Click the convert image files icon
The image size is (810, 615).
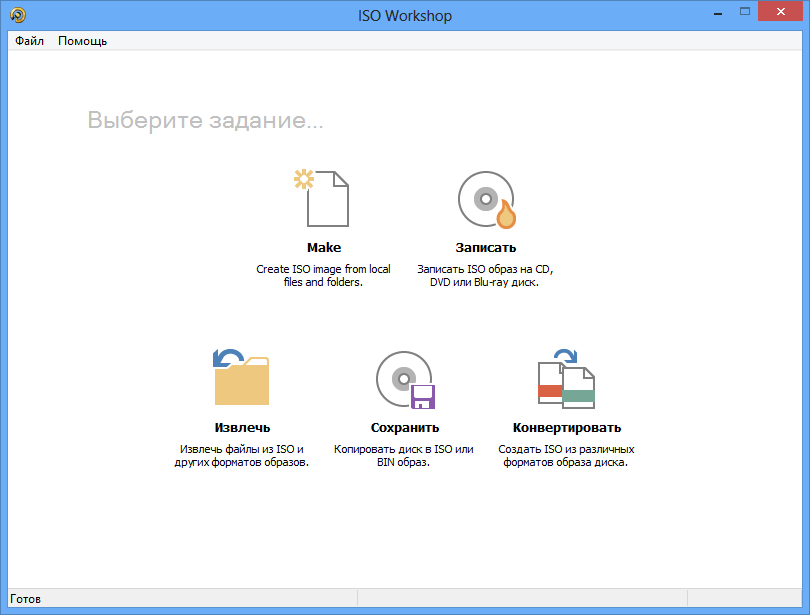[x=566, y=379]
